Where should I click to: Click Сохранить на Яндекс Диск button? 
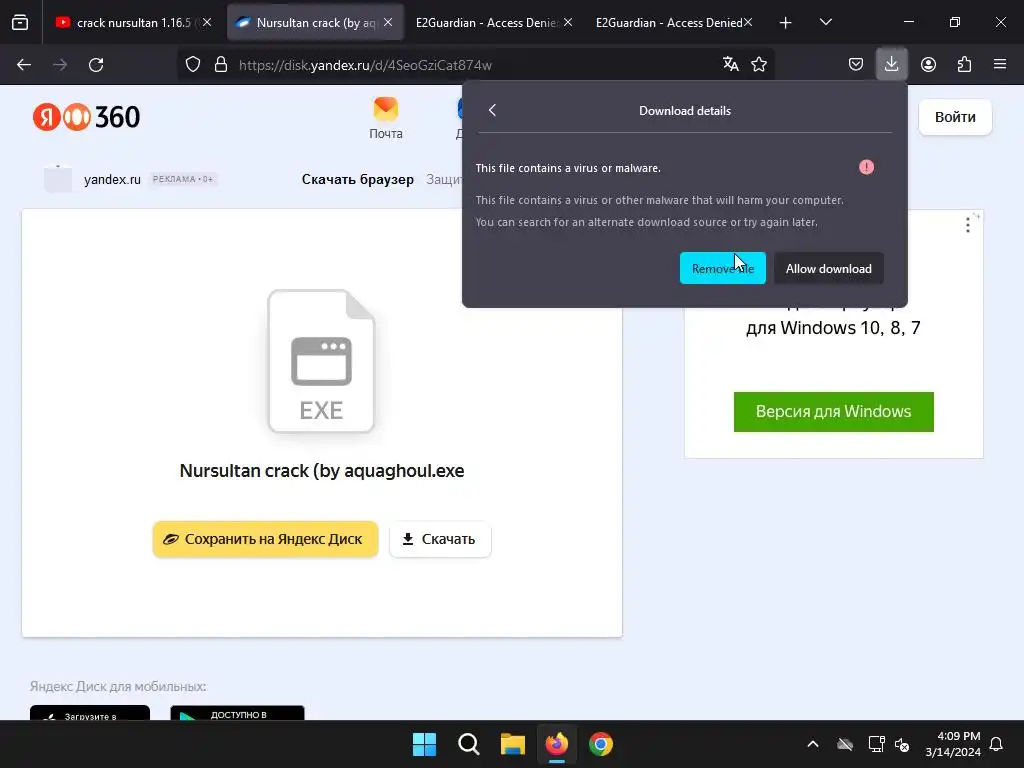265,539
